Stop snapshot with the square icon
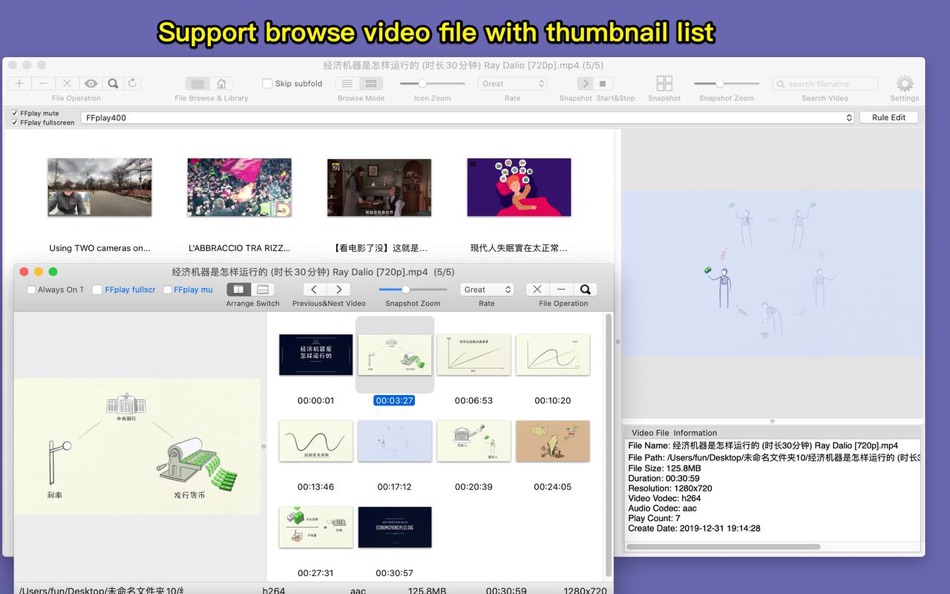Image resolution: width=950 pixels, height=594 pixels. tap(603, 84)
